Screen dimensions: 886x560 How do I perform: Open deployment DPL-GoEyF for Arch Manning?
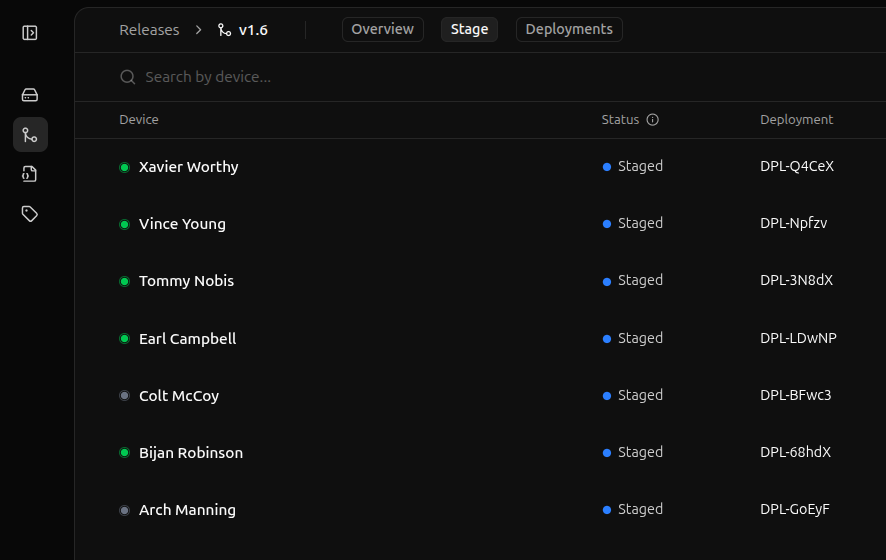click(794, 510)
